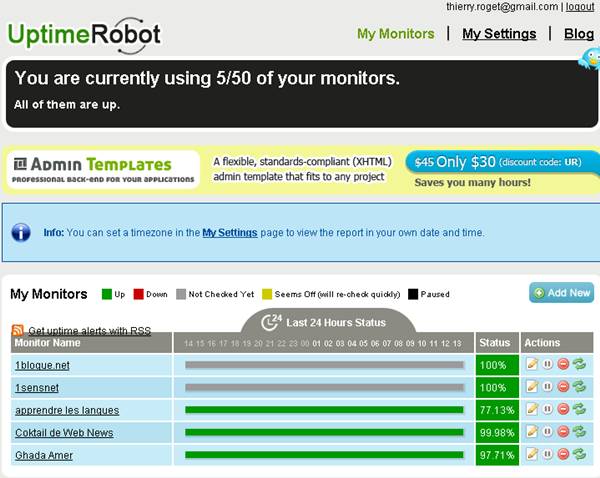The width and height of the screenshot is (600, 478).
Task: Click the gray Not Checked Yet swatch
Action: (x=181, y=294)
